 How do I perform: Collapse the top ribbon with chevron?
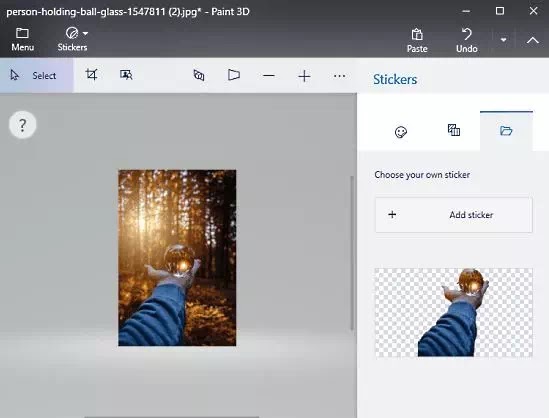533,40
